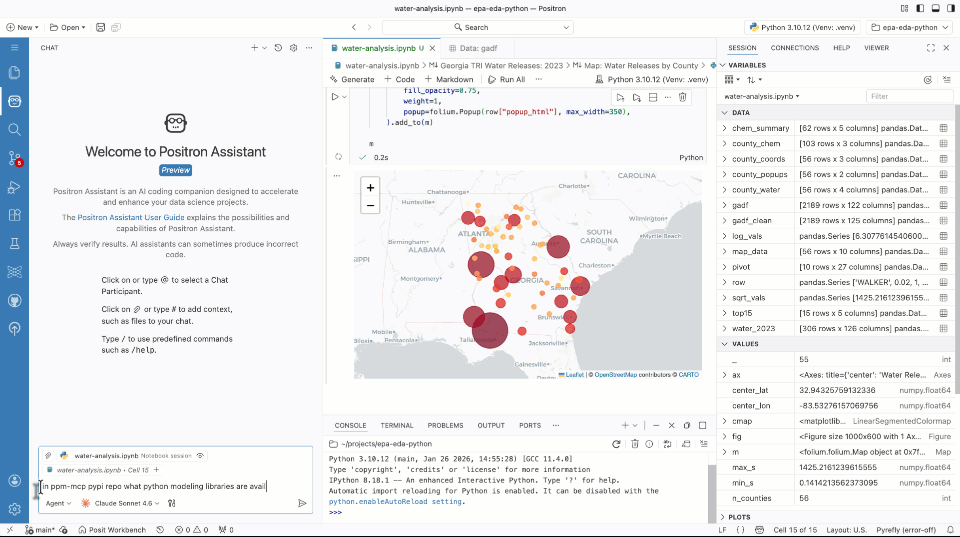Screen dimensions: 960x537
Task: Open data viewer for chem_summary variable
Action: pos(943,128)
